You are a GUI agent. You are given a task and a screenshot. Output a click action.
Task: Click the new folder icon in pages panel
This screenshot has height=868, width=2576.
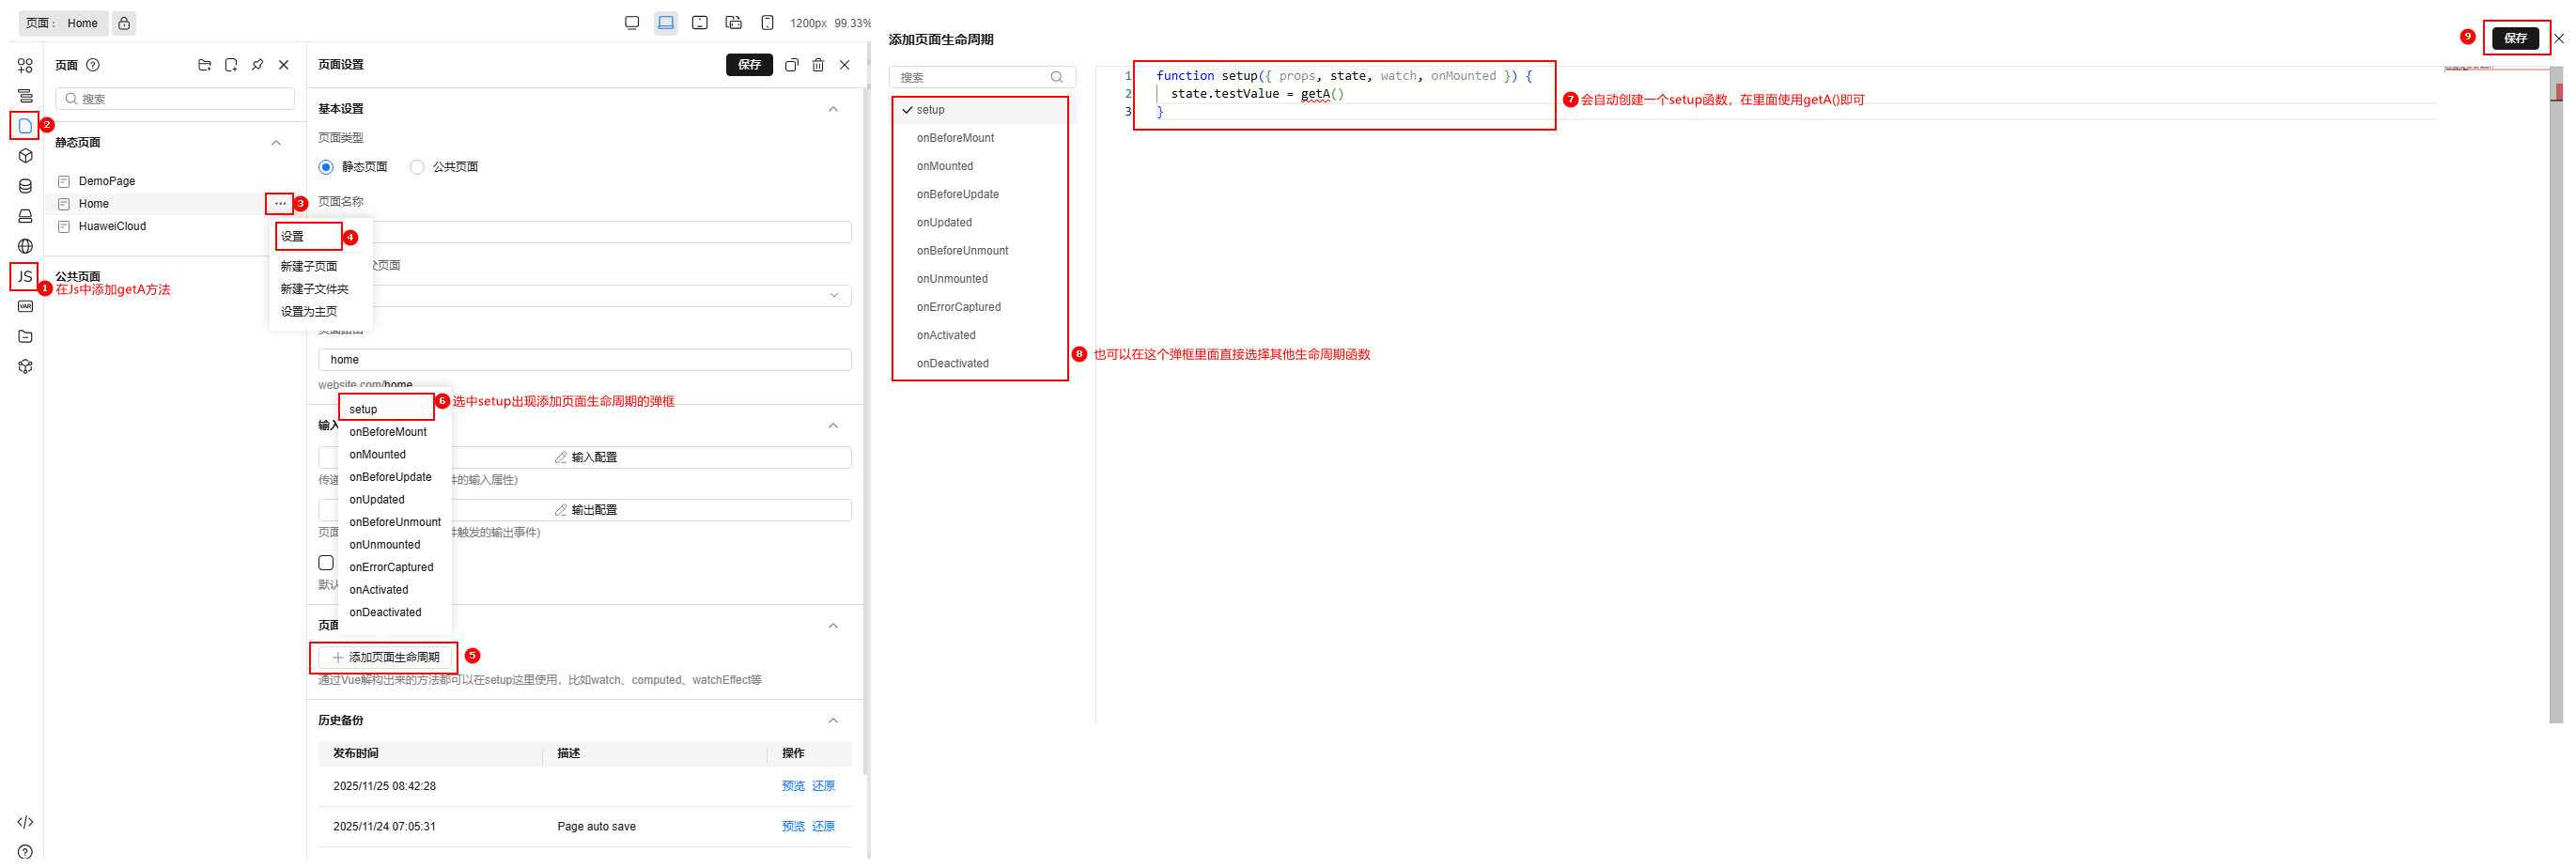click(x=205, y=65)
